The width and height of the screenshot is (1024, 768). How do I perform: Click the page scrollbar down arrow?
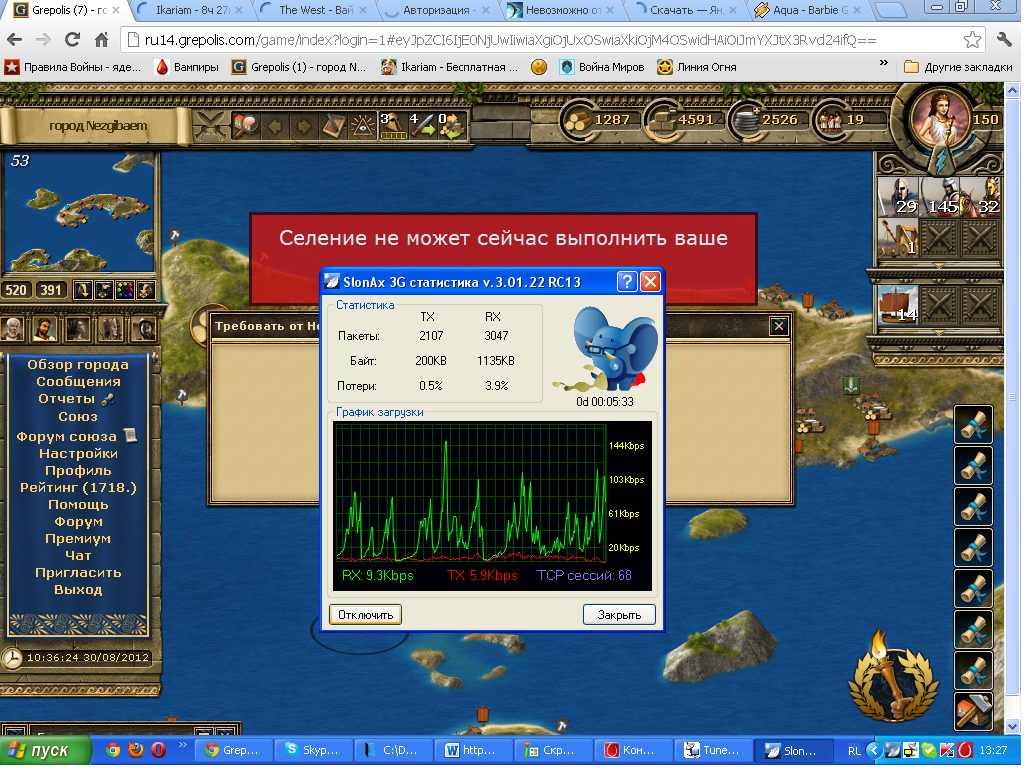click(x=1013, y=726)
